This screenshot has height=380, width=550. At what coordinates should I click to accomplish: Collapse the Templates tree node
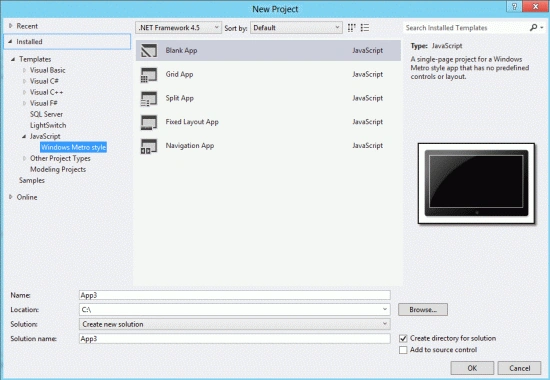pos(13,59)
